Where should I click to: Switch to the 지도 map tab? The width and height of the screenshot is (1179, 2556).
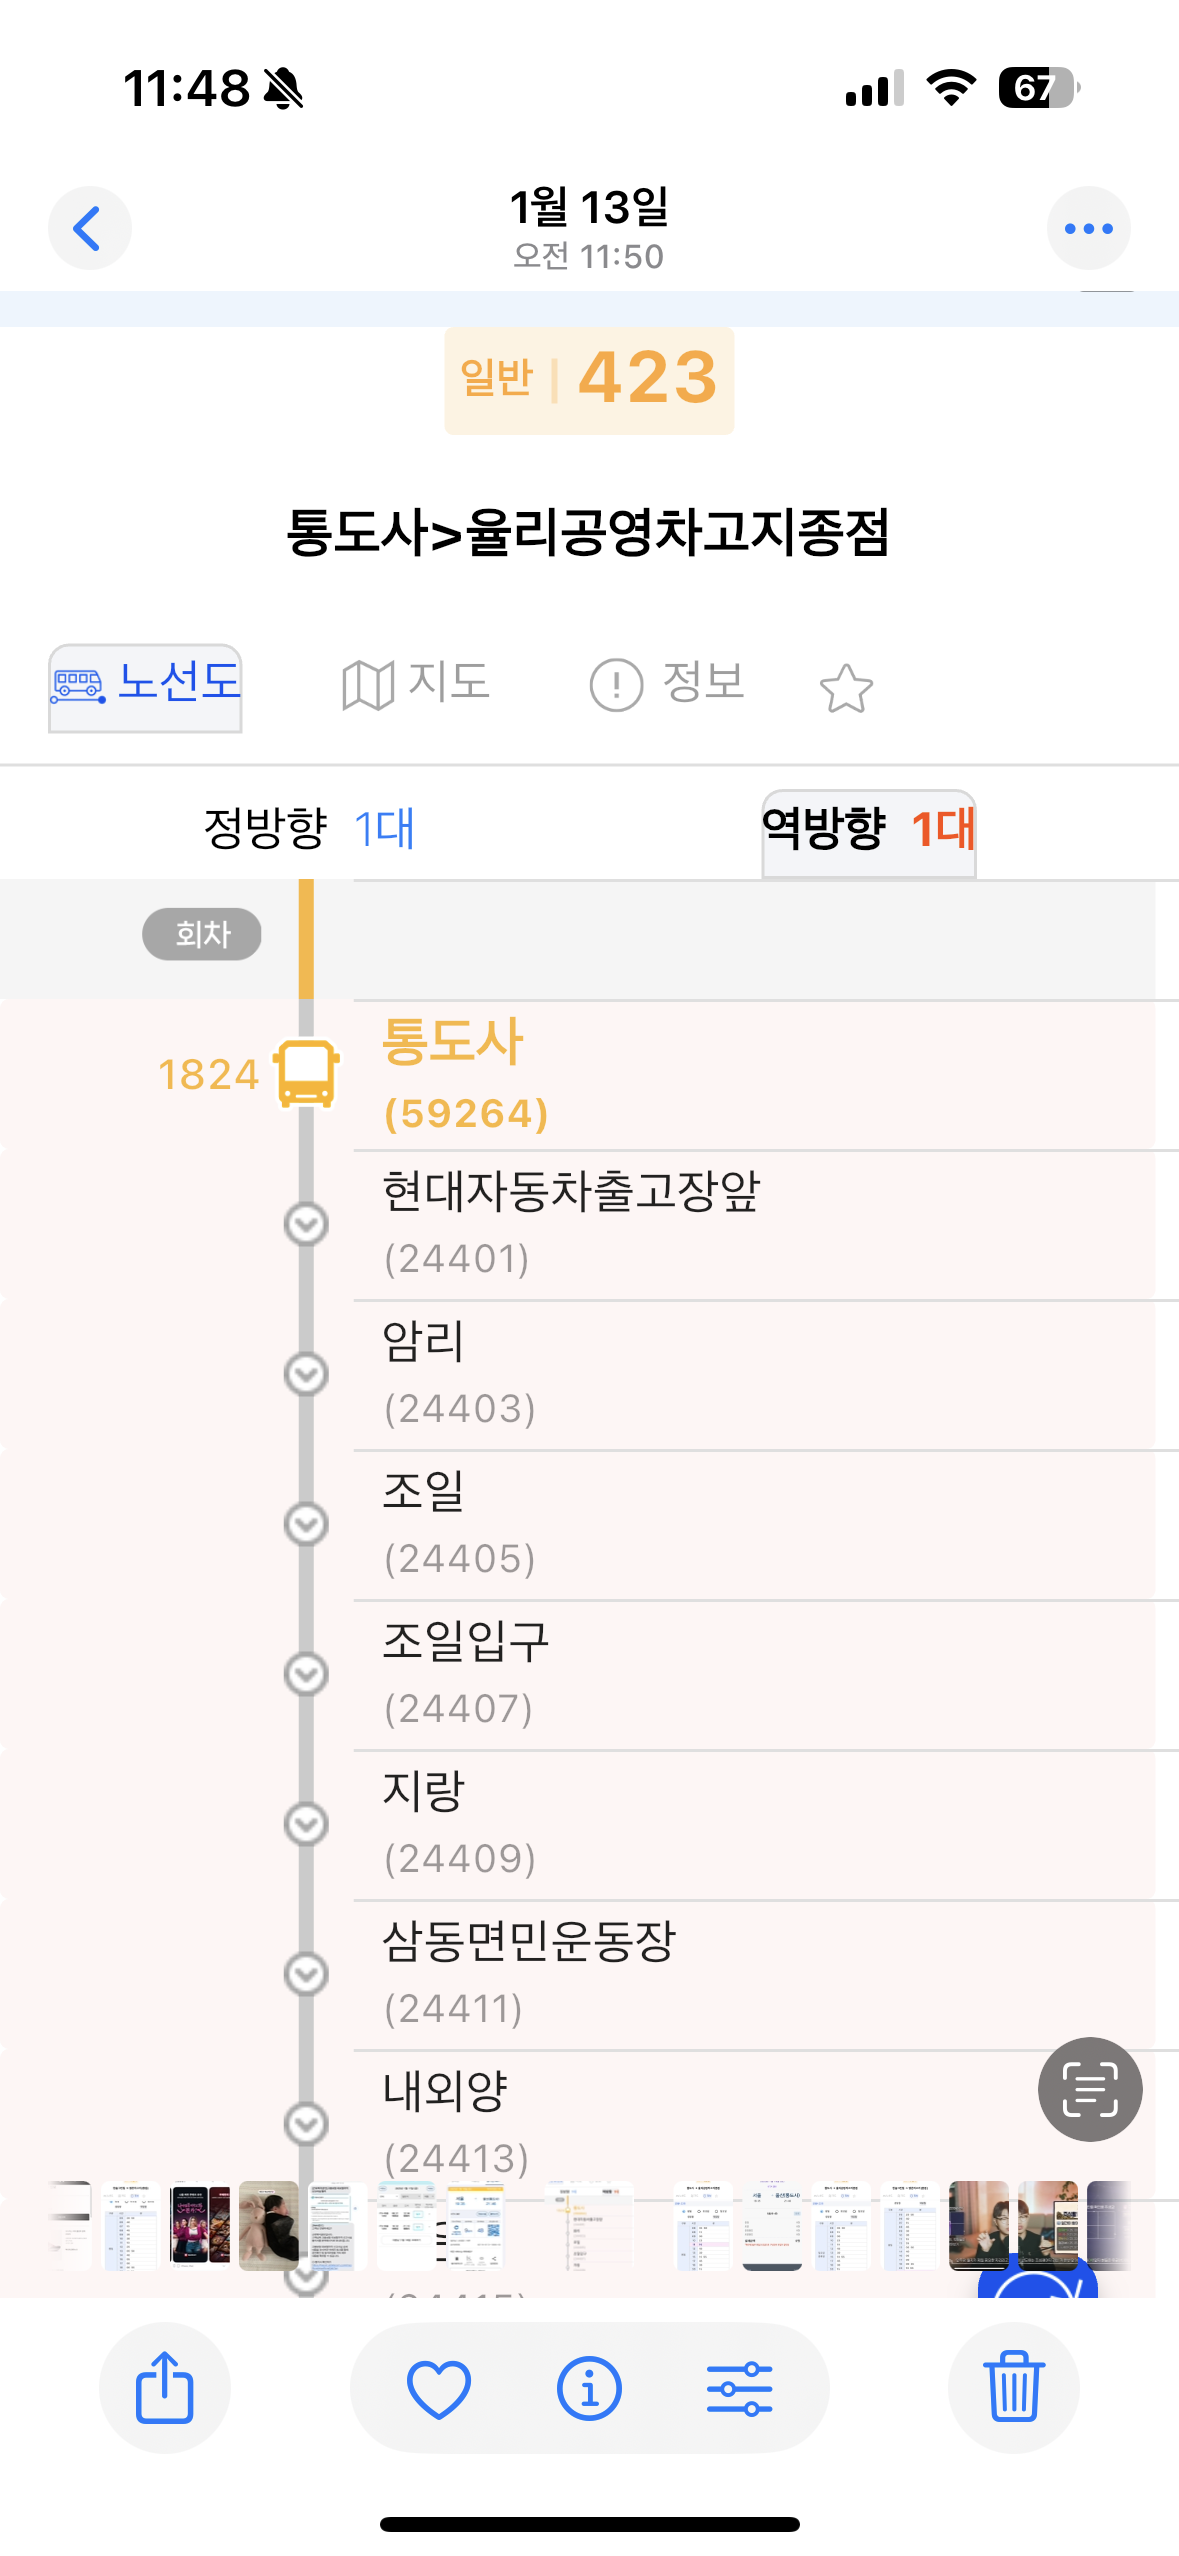(x=416, y=685)
